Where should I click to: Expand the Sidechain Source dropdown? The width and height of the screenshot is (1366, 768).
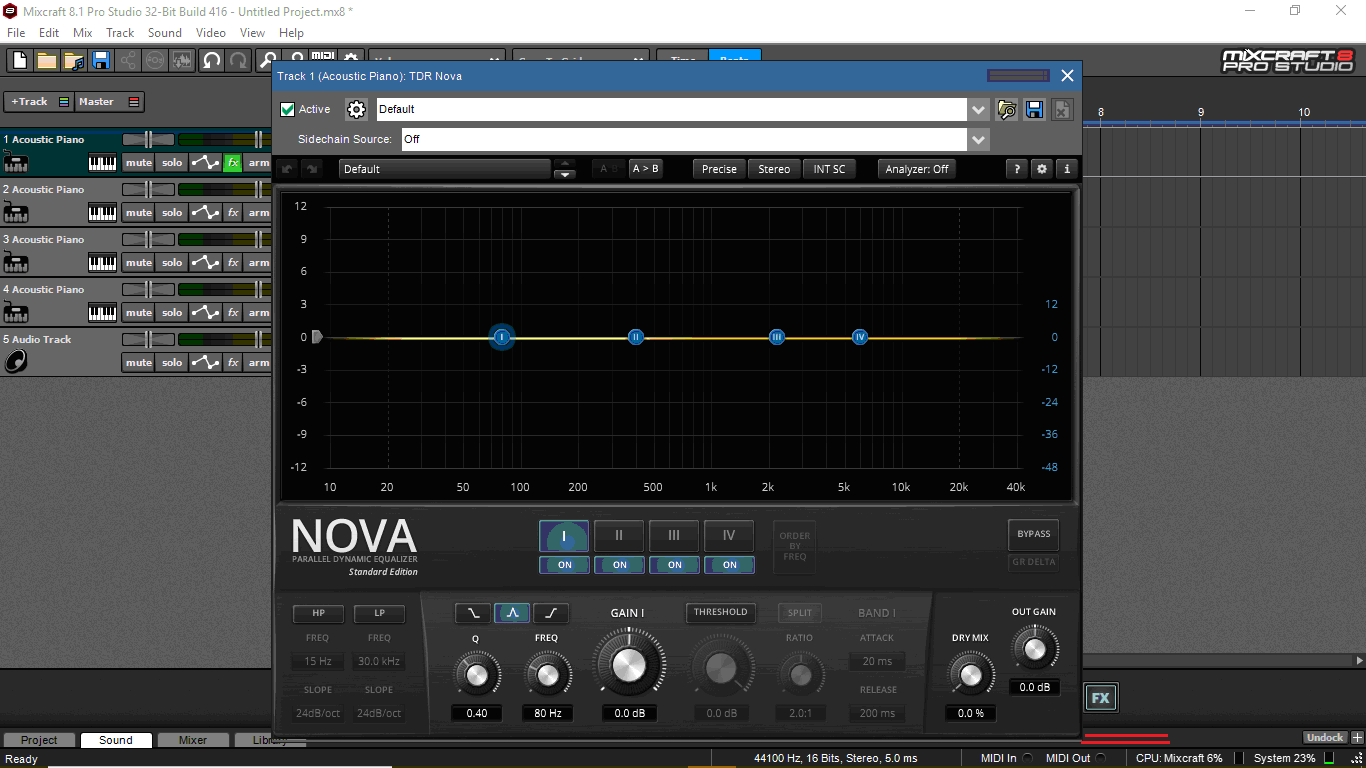pos(979,139)
